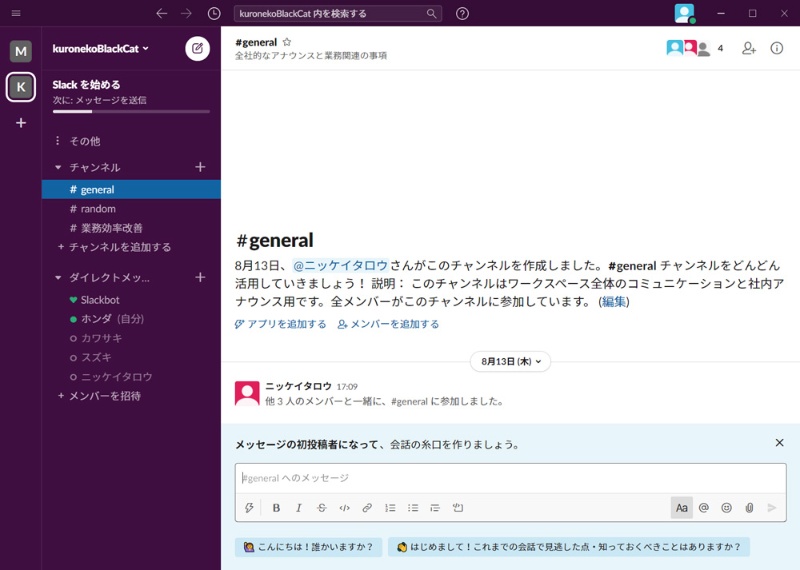The width and height of the screenshot is (800, 570).
Task: Star the #general channel
Action: (x=287, y=42)
